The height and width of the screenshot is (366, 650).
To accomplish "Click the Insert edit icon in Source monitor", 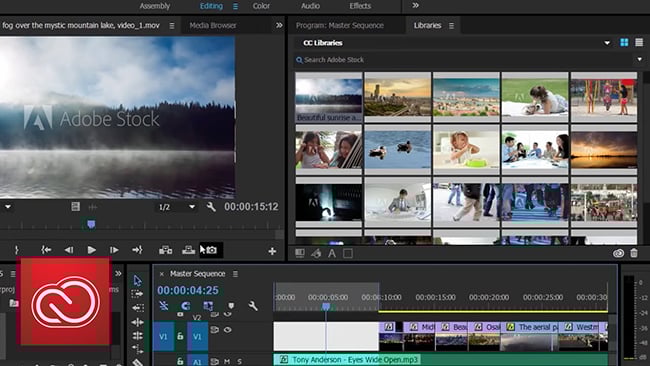I will click(165, 250).
